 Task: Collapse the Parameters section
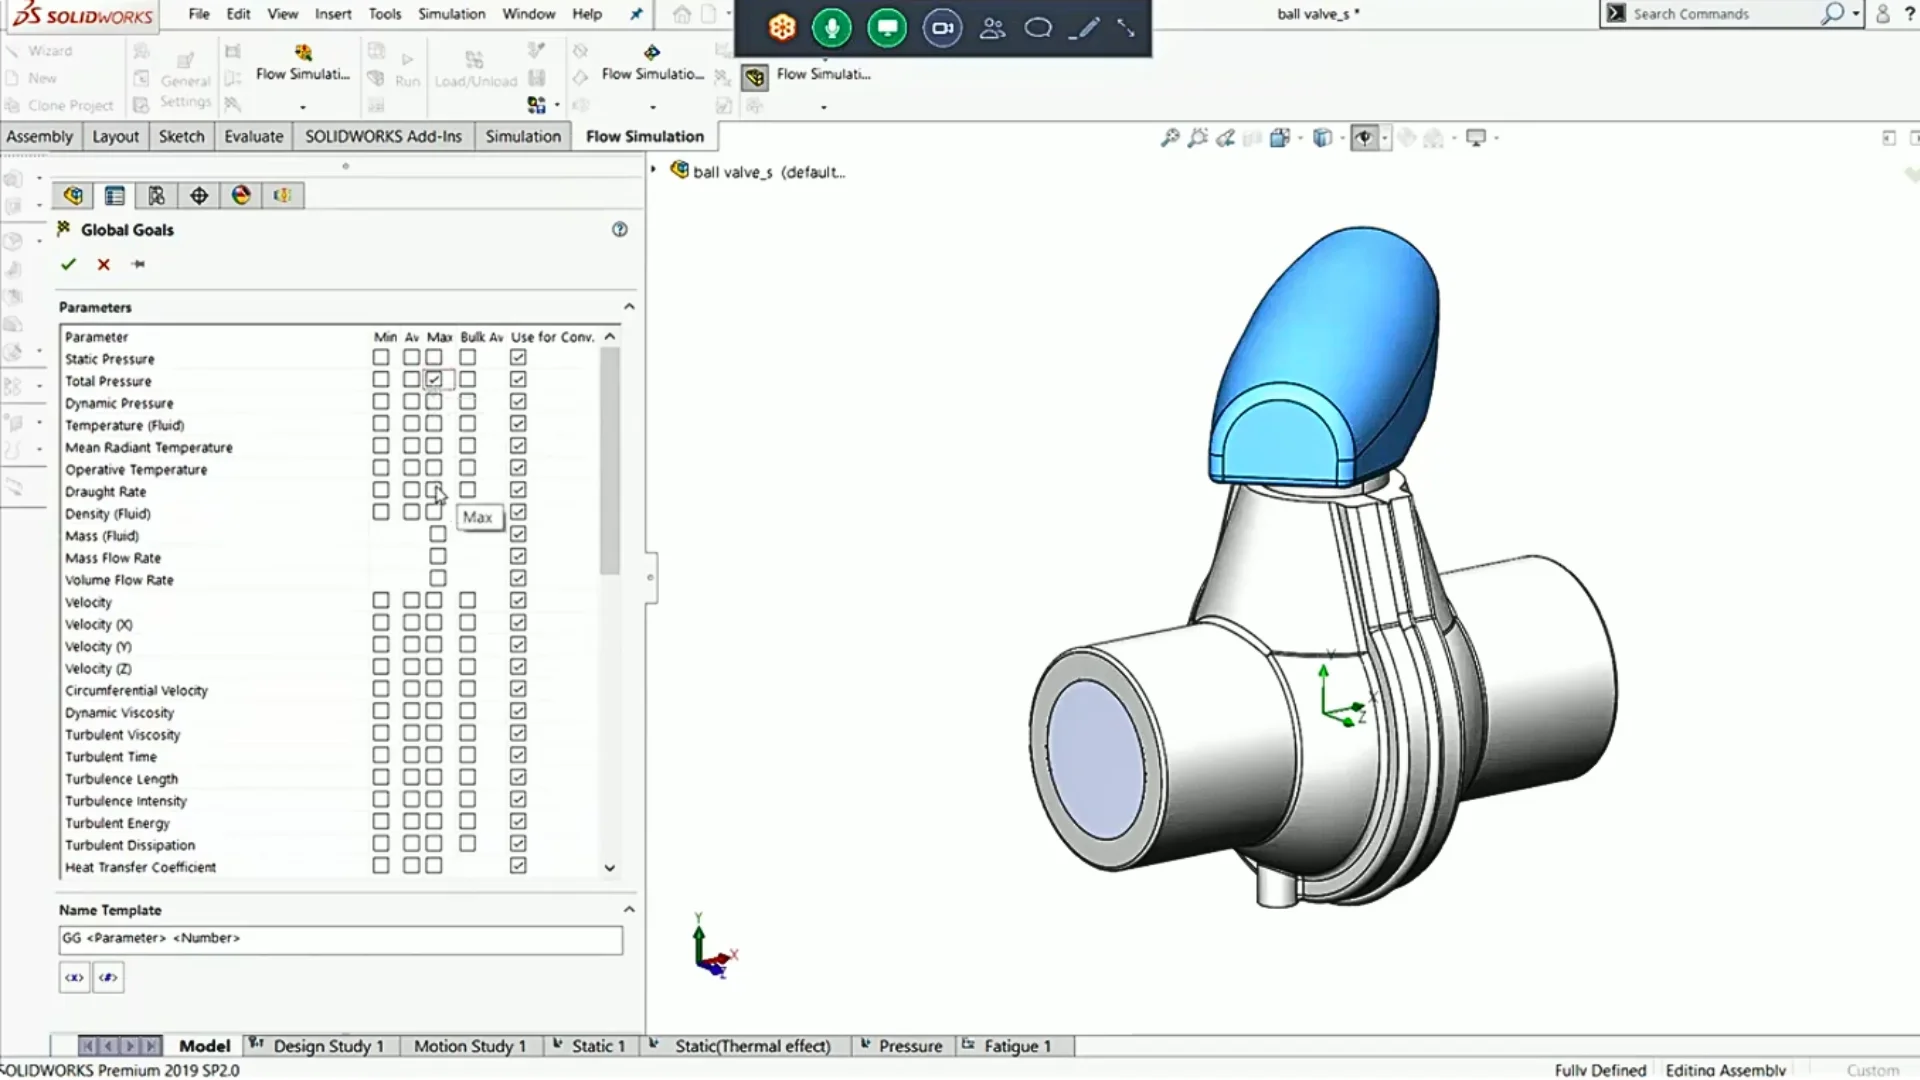point(629,307)
